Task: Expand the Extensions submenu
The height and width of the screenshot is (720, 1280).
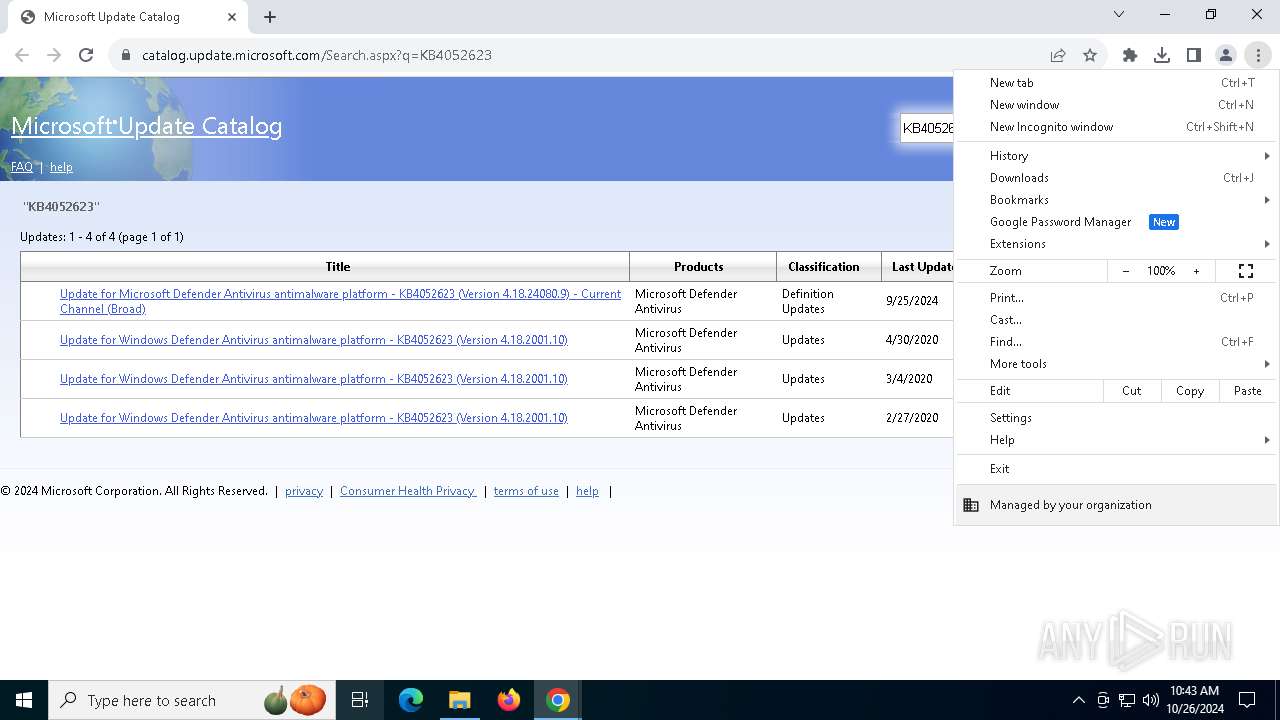Action: click(x=1116, y=244)
